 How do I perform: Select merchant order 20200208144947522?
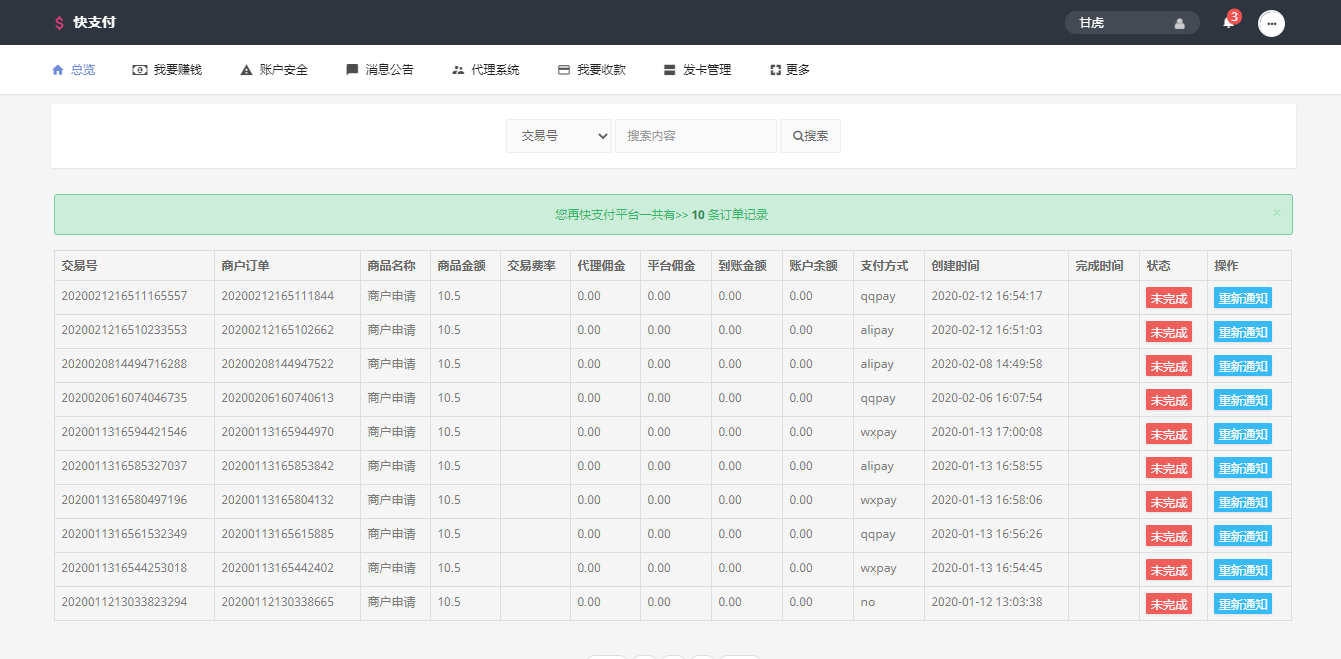pos(278,364)
